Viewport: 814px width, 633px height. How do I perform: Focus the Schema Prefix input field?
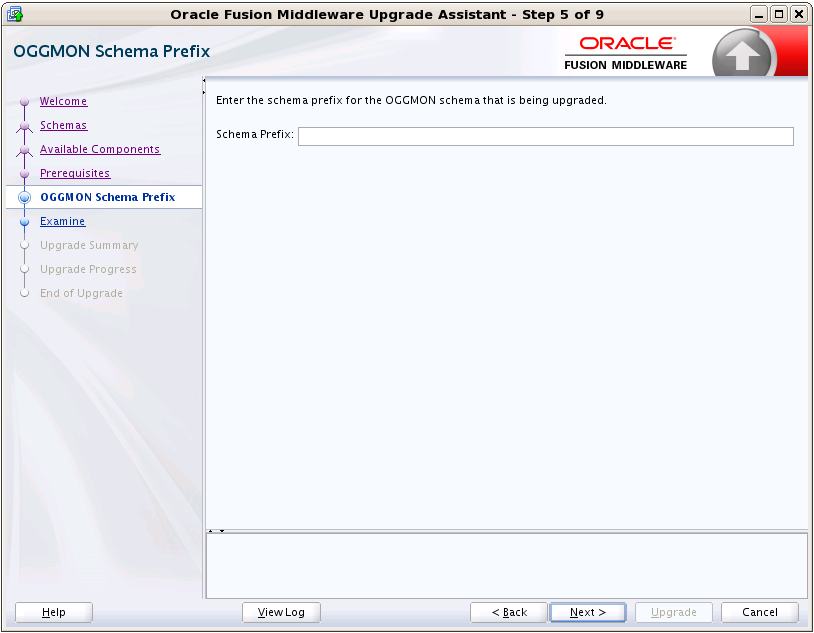(546, 136)
